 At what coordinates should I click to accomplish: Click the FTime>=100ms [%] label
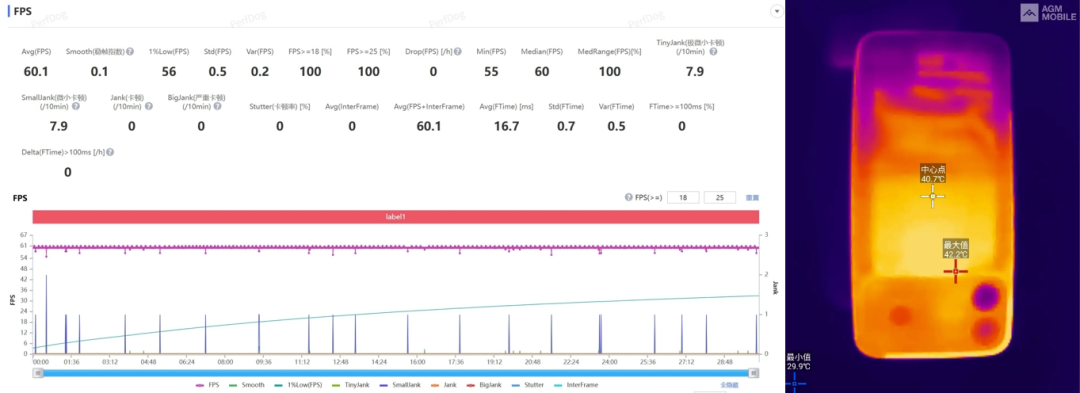point(681,107)
